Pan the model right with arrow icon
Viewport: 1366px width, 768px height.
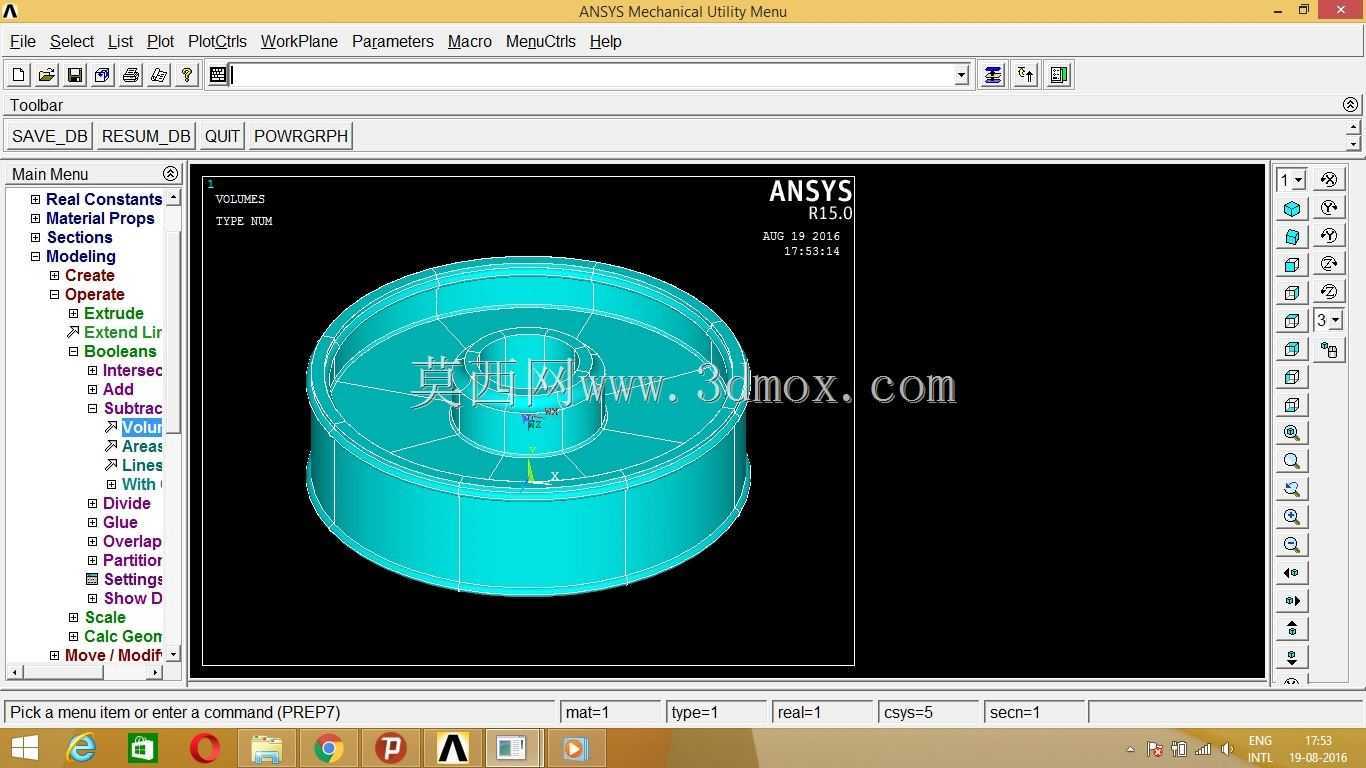point(1292,601)
